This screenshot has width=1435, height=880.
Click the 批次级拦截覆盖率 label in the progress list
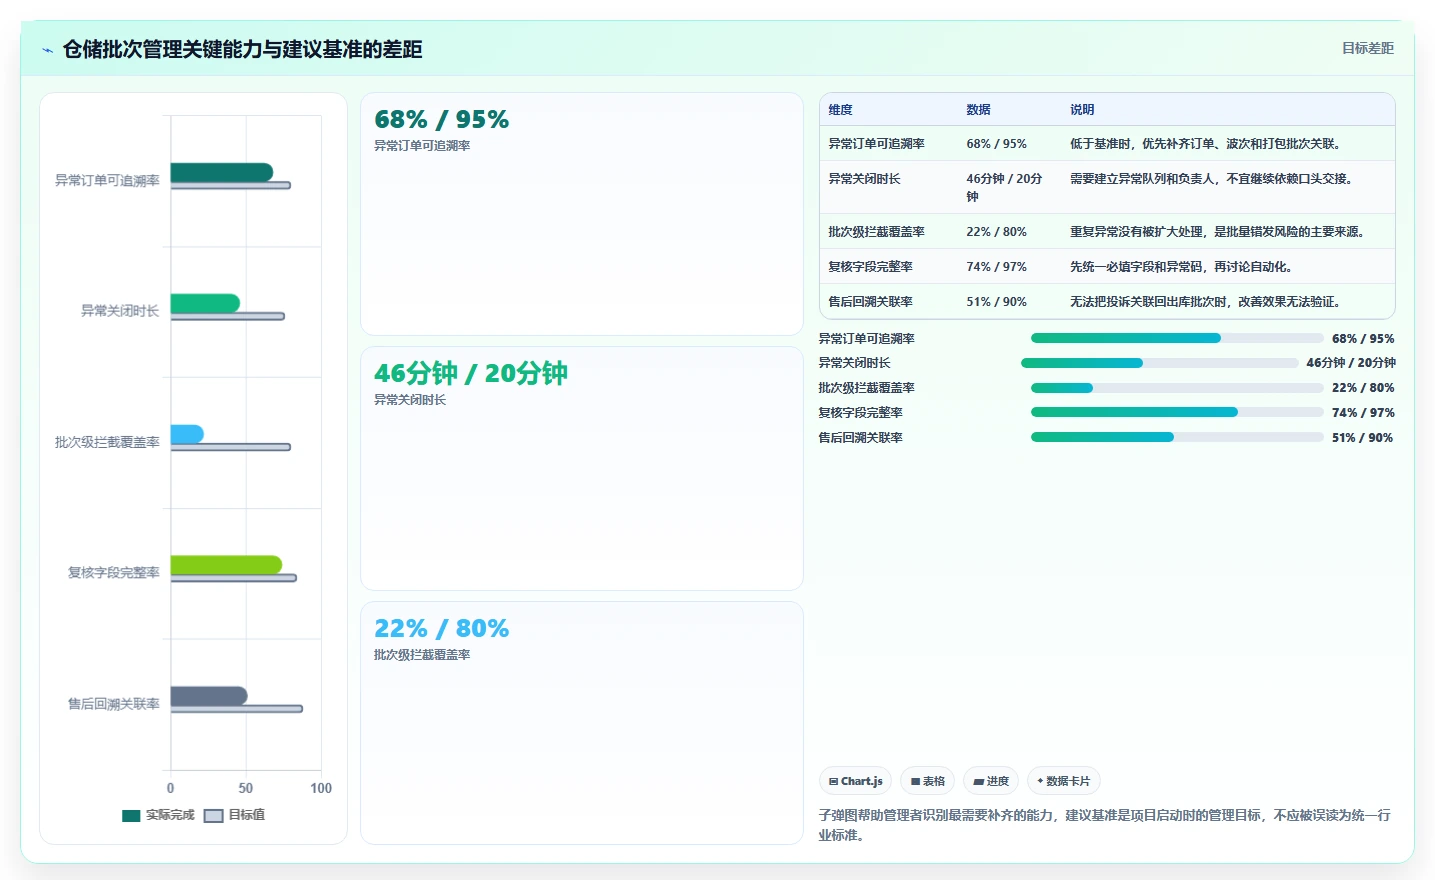(x=866, y=388)
